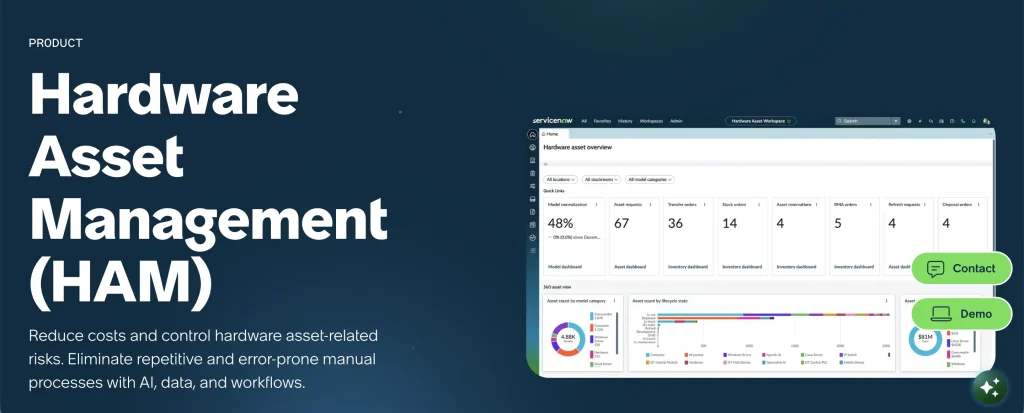Open the Stock orders card's options menu

759,205
